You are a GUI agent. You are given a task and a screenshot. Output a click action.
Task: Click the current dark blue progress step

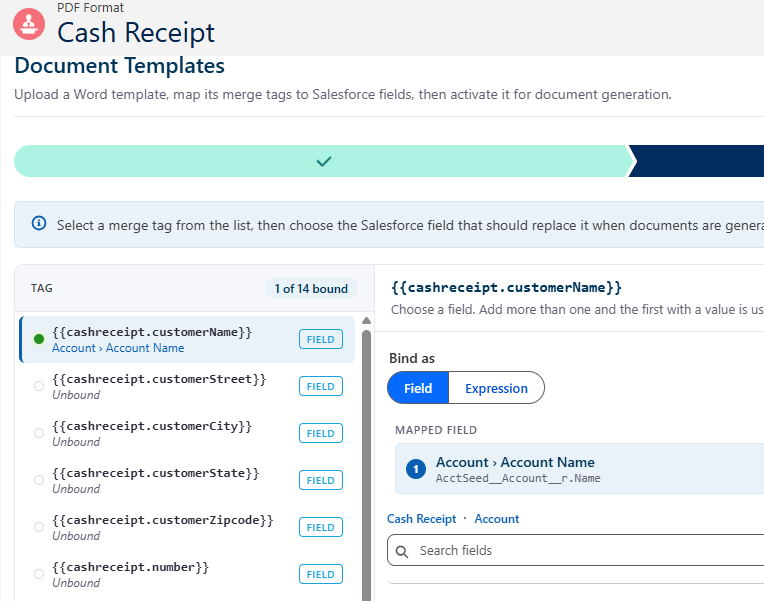click(x=697, y=161)
